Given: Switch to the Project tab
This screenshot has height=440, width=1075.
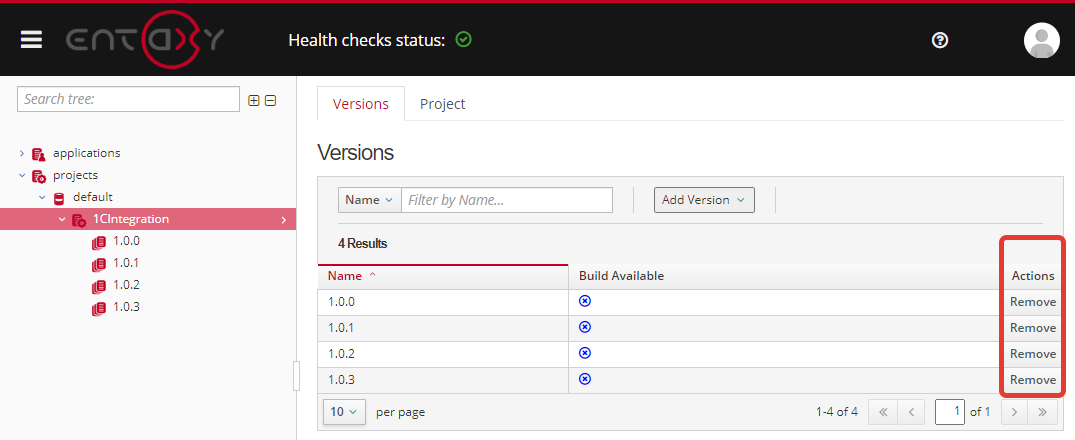Looking at the screenshot, I should pos(442,104).
